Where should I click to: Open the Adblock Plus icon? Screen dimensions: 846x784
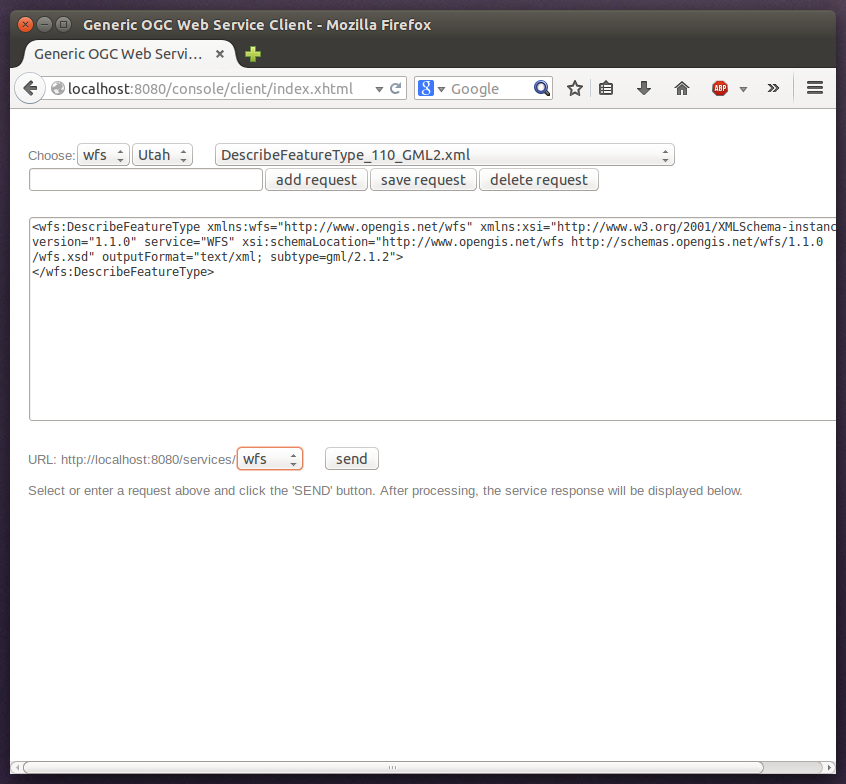[720, 88]
